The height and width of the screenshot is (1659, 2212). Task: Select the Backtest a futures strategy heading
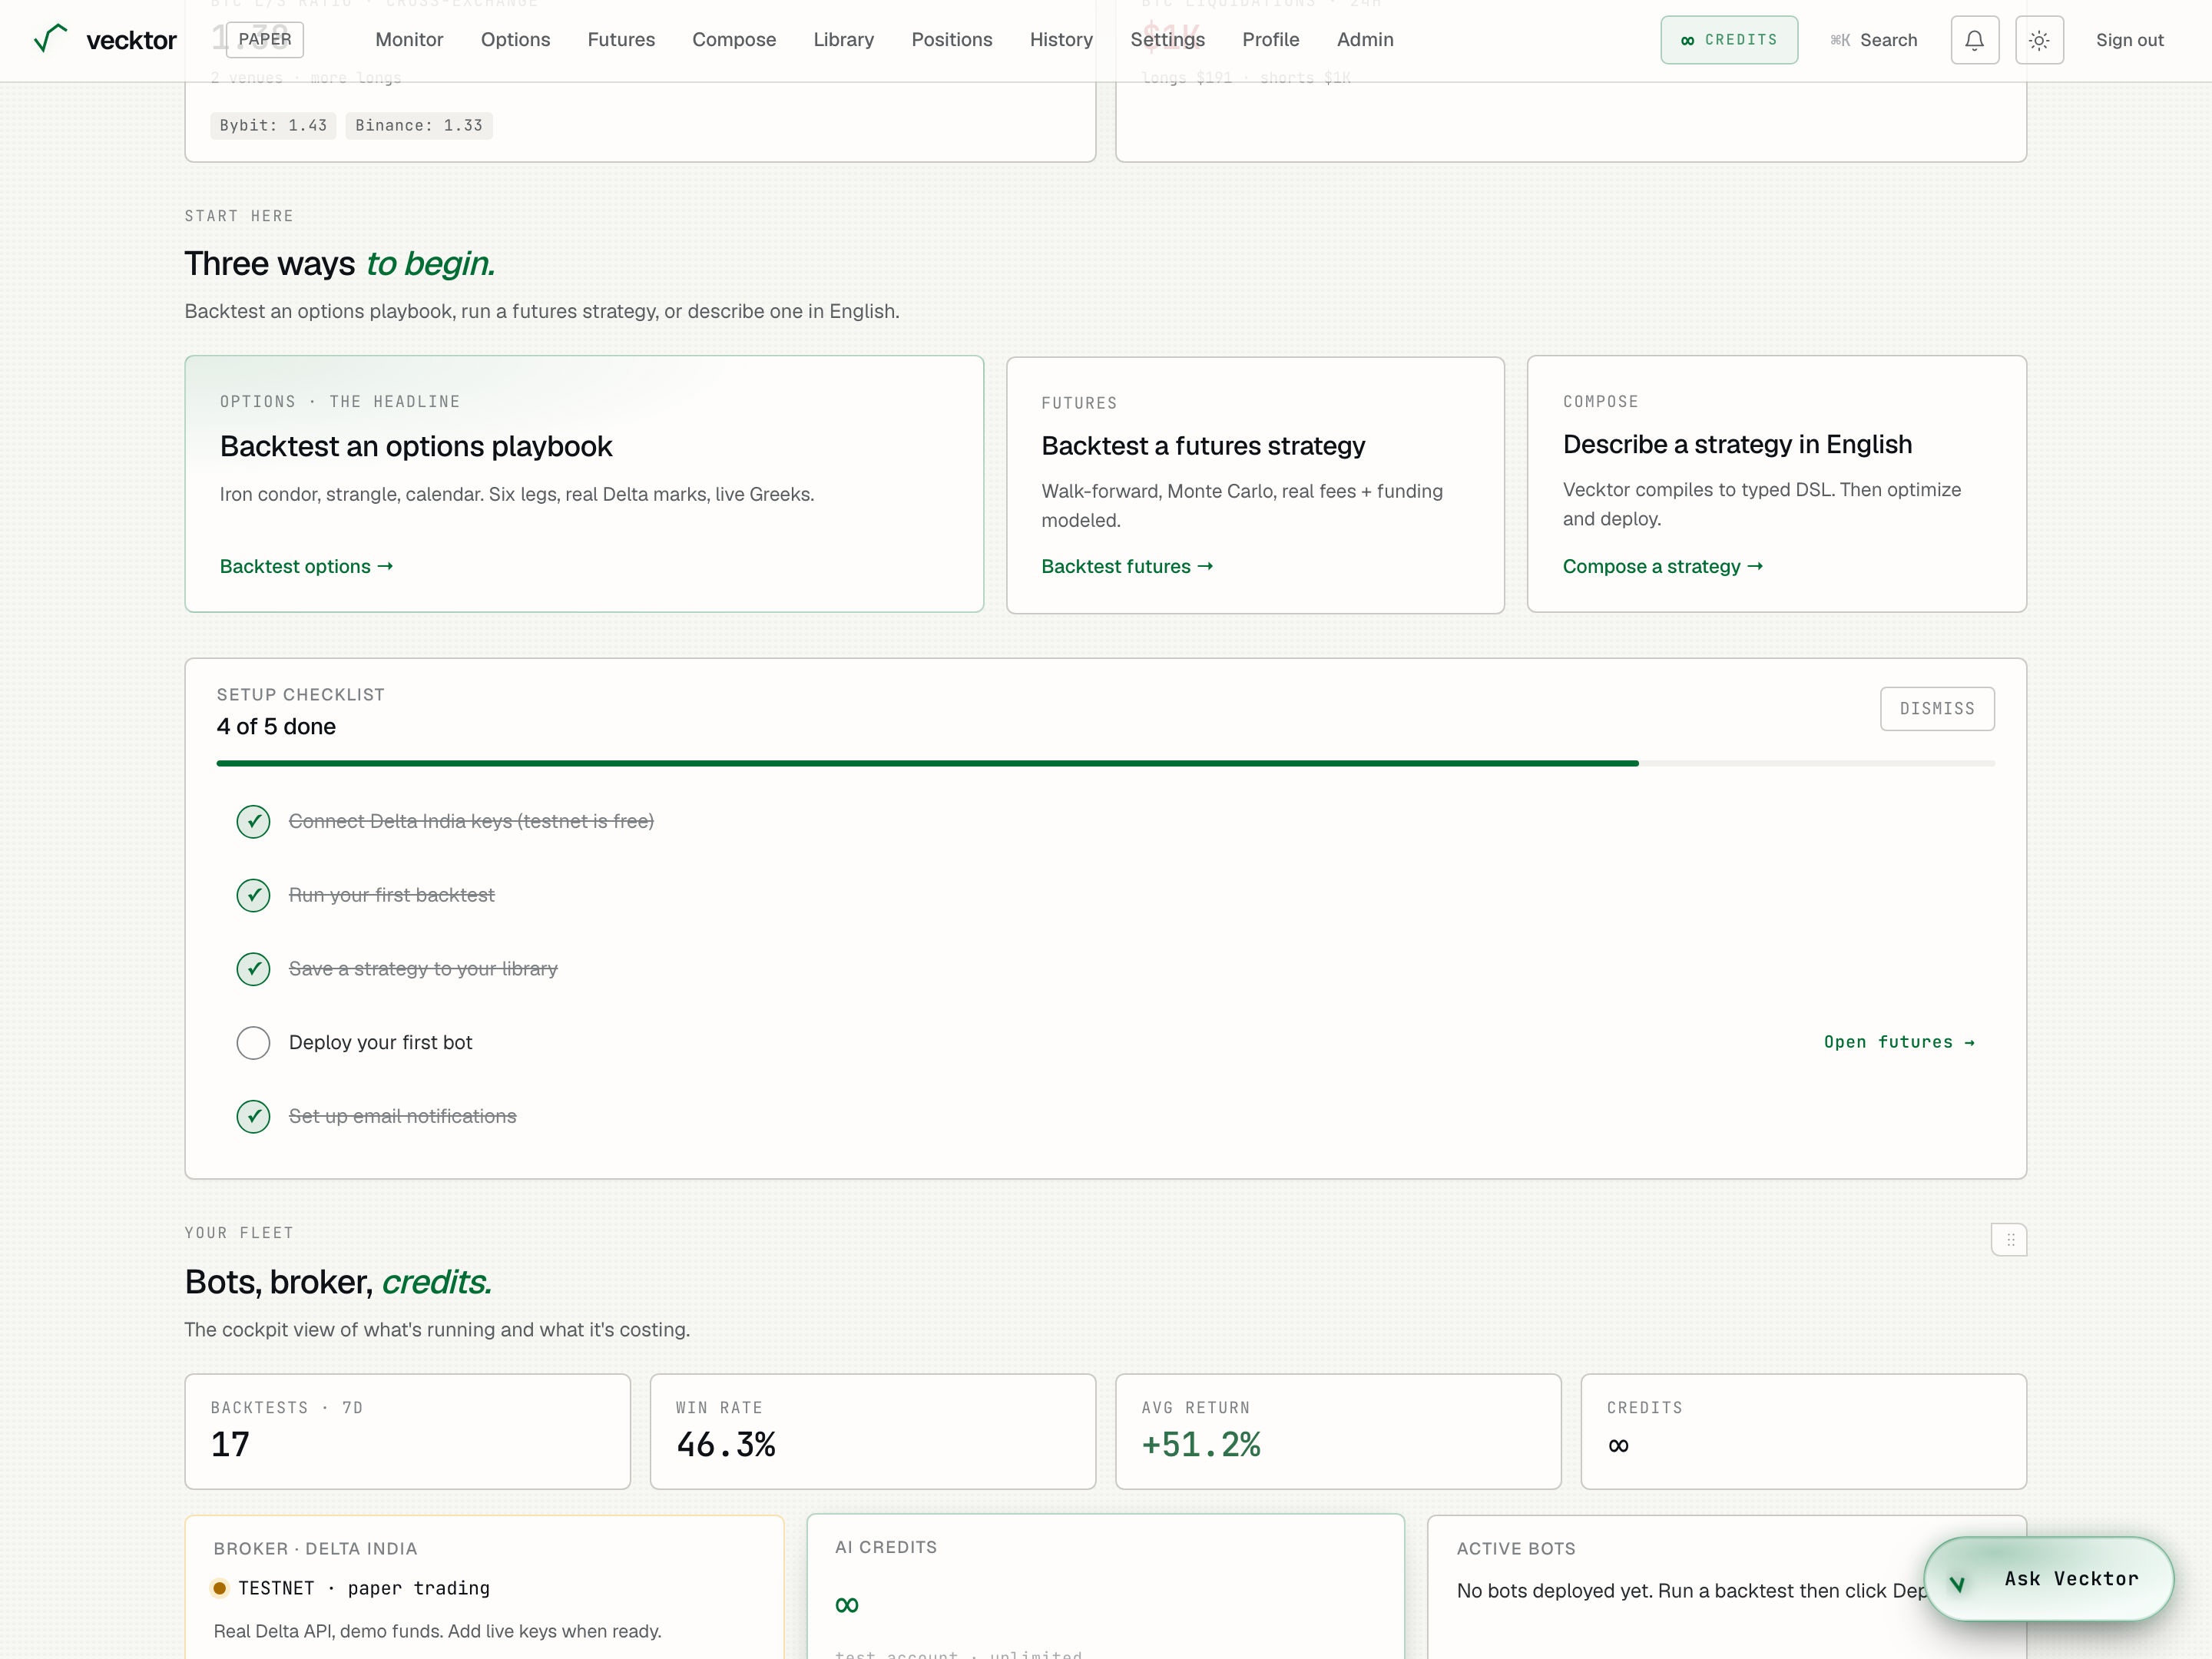coord(1203,446)
